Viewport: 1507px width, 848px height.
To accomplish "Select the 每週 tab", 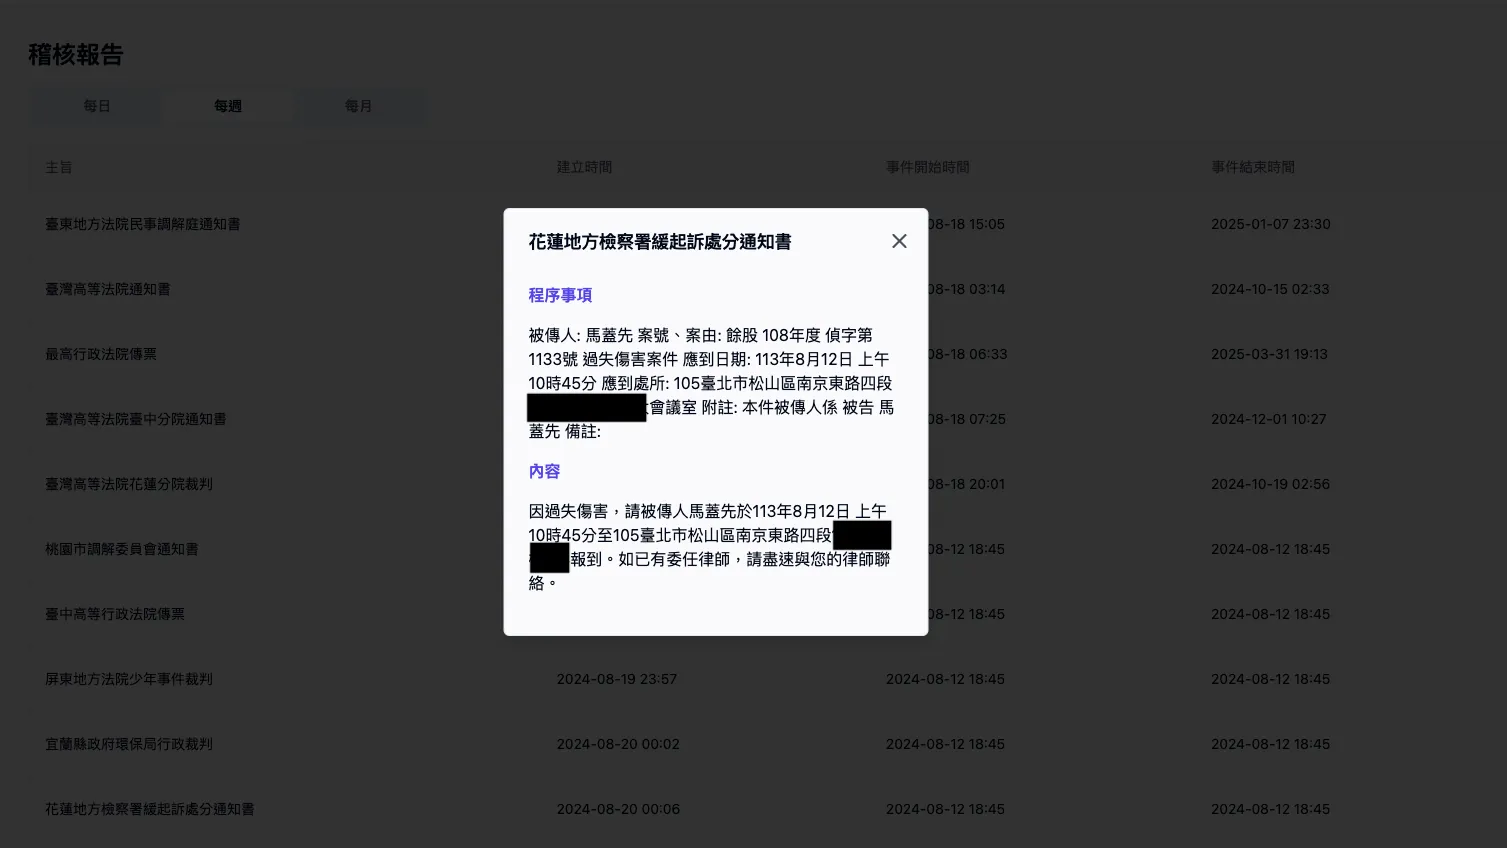I will click(x=228, y=106).
